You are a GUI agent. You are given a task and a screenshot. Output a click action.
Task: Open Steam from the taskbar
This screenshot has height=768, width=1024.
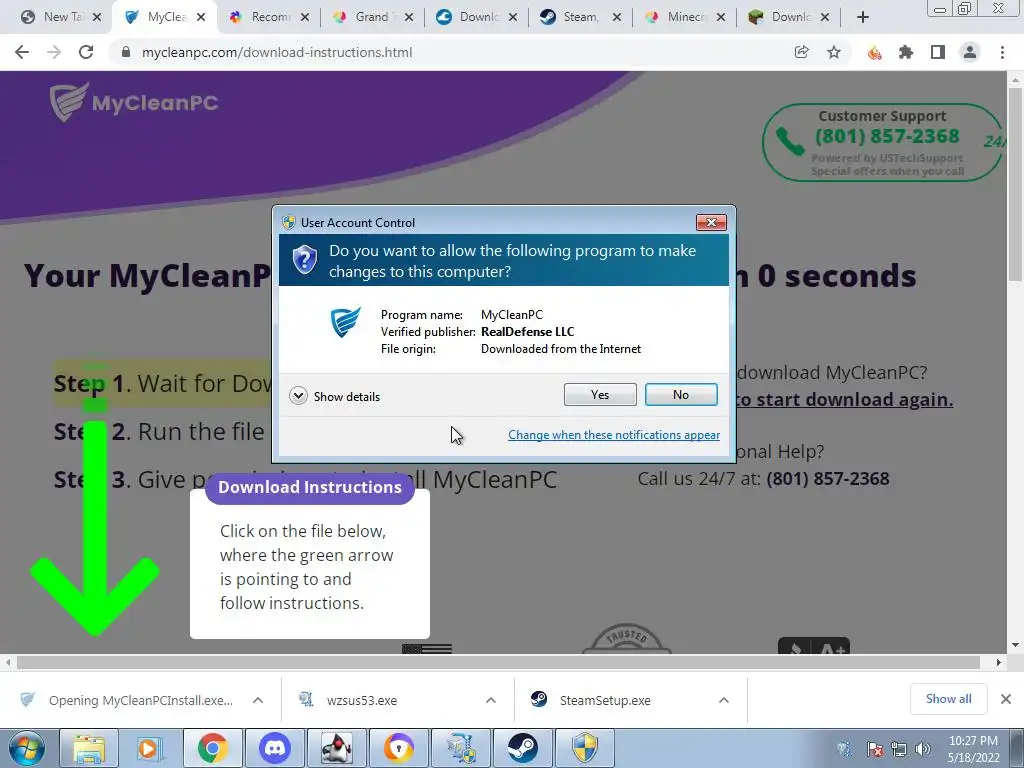(522, 748)
